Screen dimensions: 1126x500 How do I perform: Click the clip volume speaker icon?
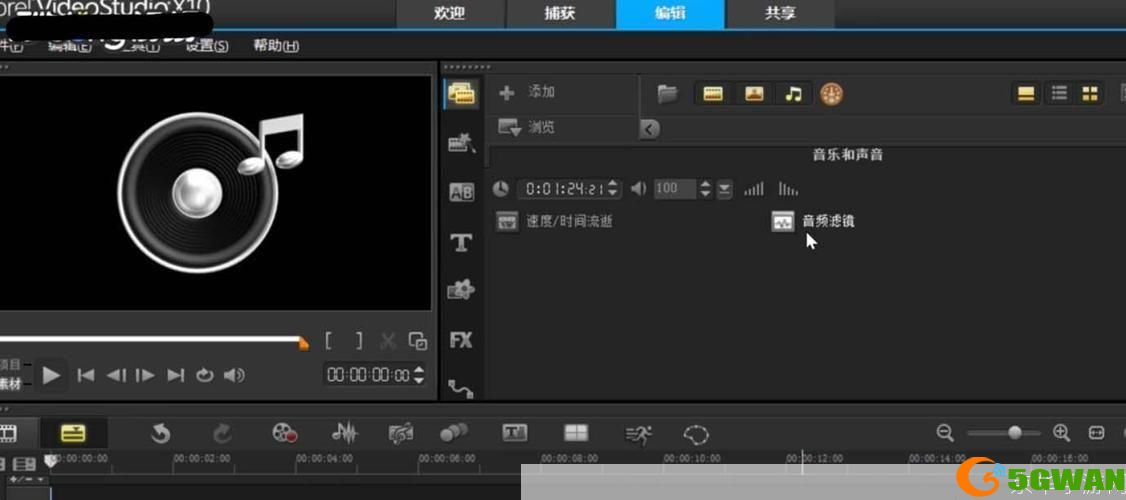tap(638, 189)
